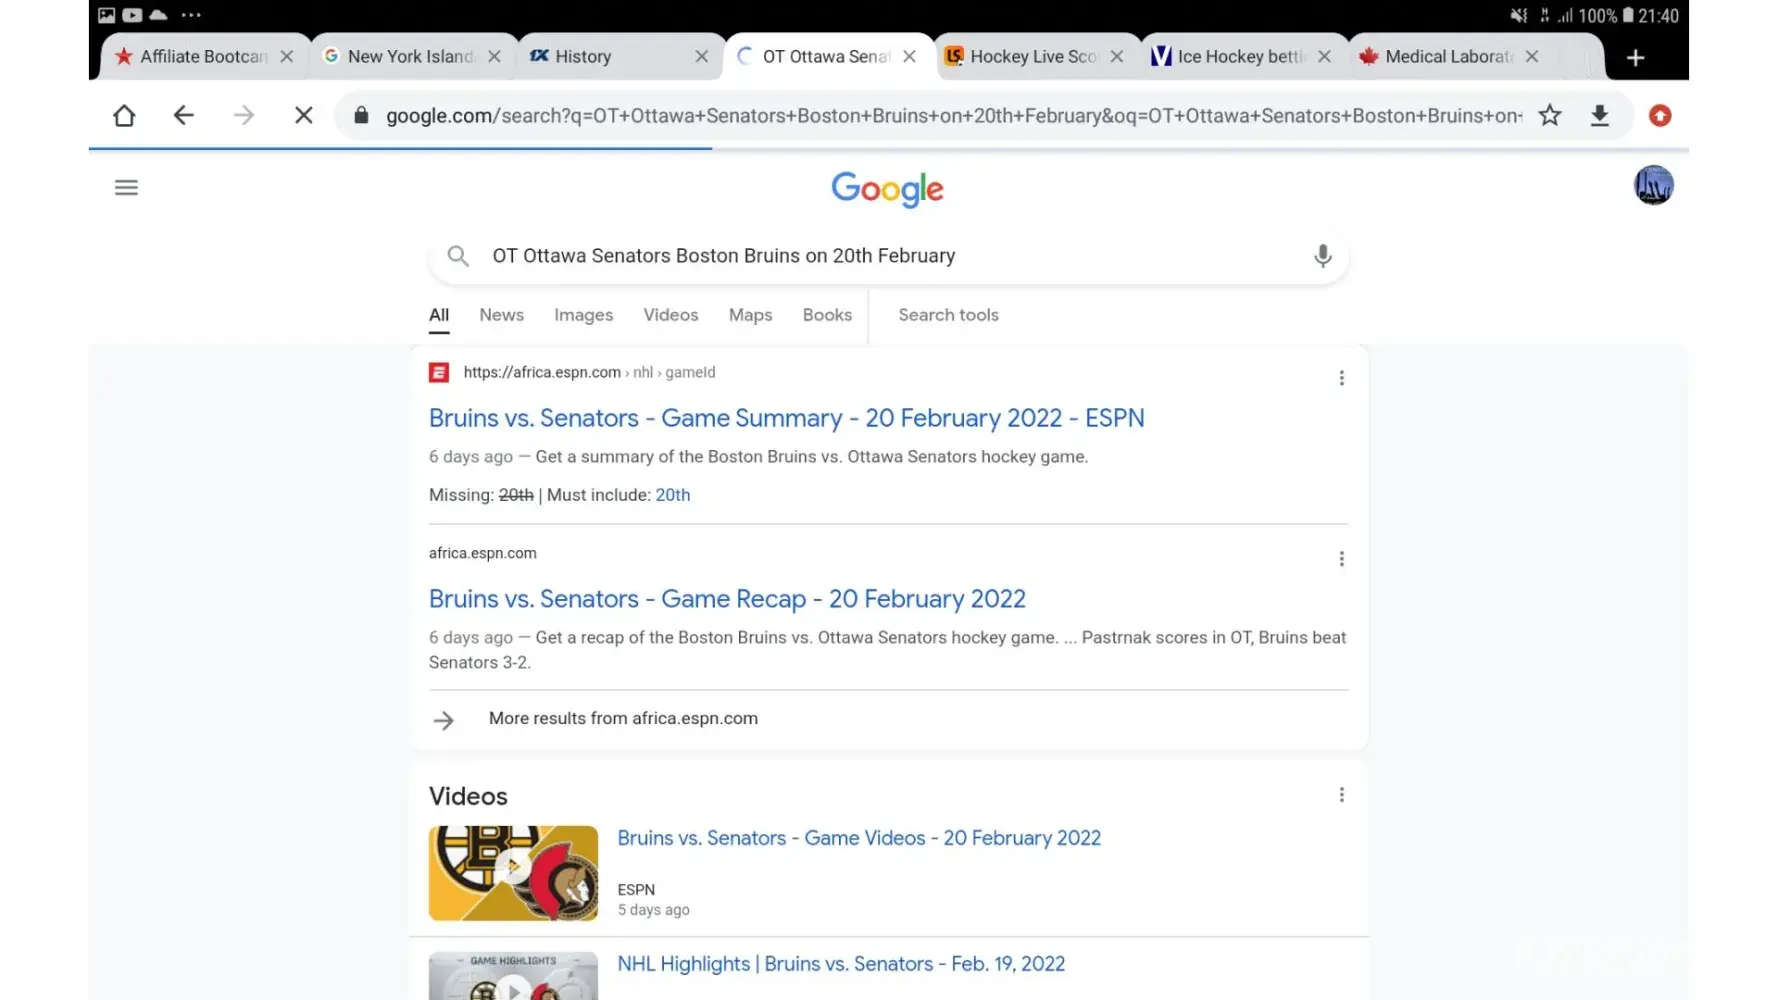
Task: Tap the battery 100% status indicator
Action: coord(1605,15)
